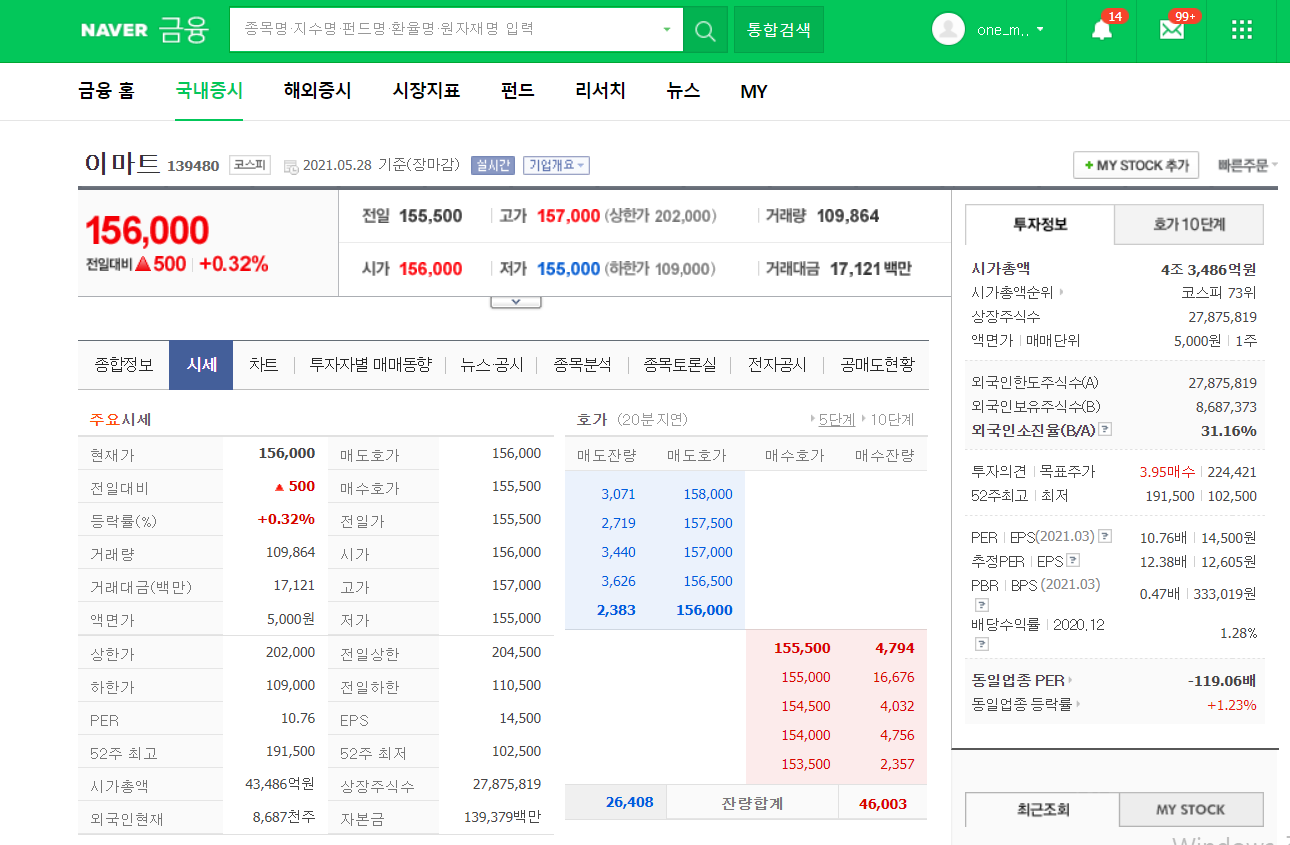Toggle the 실시간 button
1290x845 pixels.
(493, 165)
